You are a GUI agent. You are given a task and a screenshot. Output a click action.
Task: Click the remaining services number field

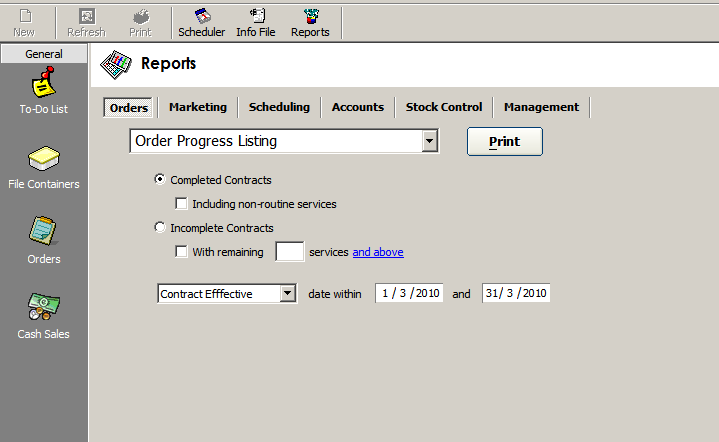coord(289,252)
